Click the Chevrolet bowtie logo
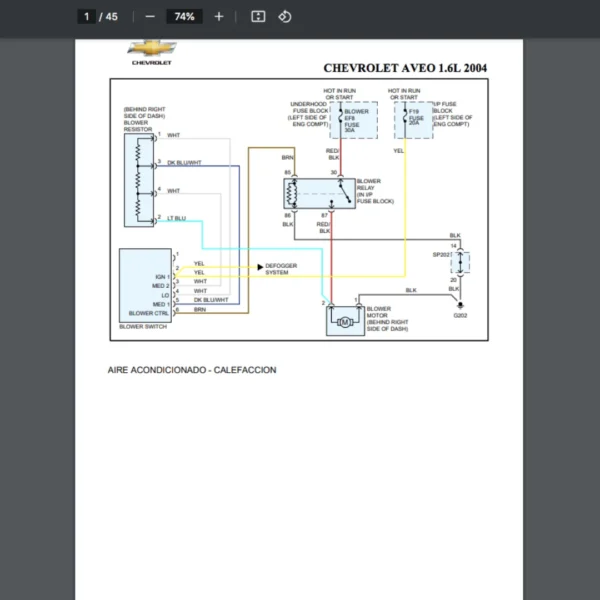Viewport: 600px width, 600px height. (152, 48)
